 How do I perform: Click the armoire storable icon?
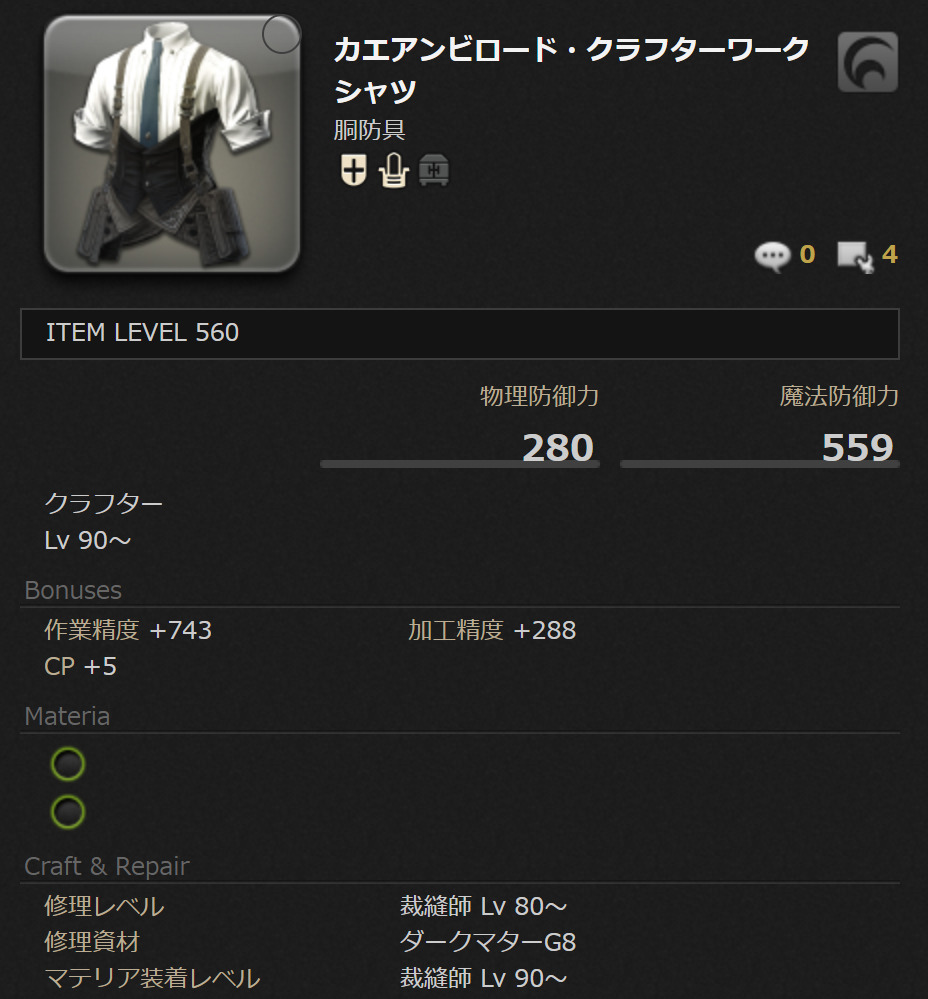click(394, 170)
